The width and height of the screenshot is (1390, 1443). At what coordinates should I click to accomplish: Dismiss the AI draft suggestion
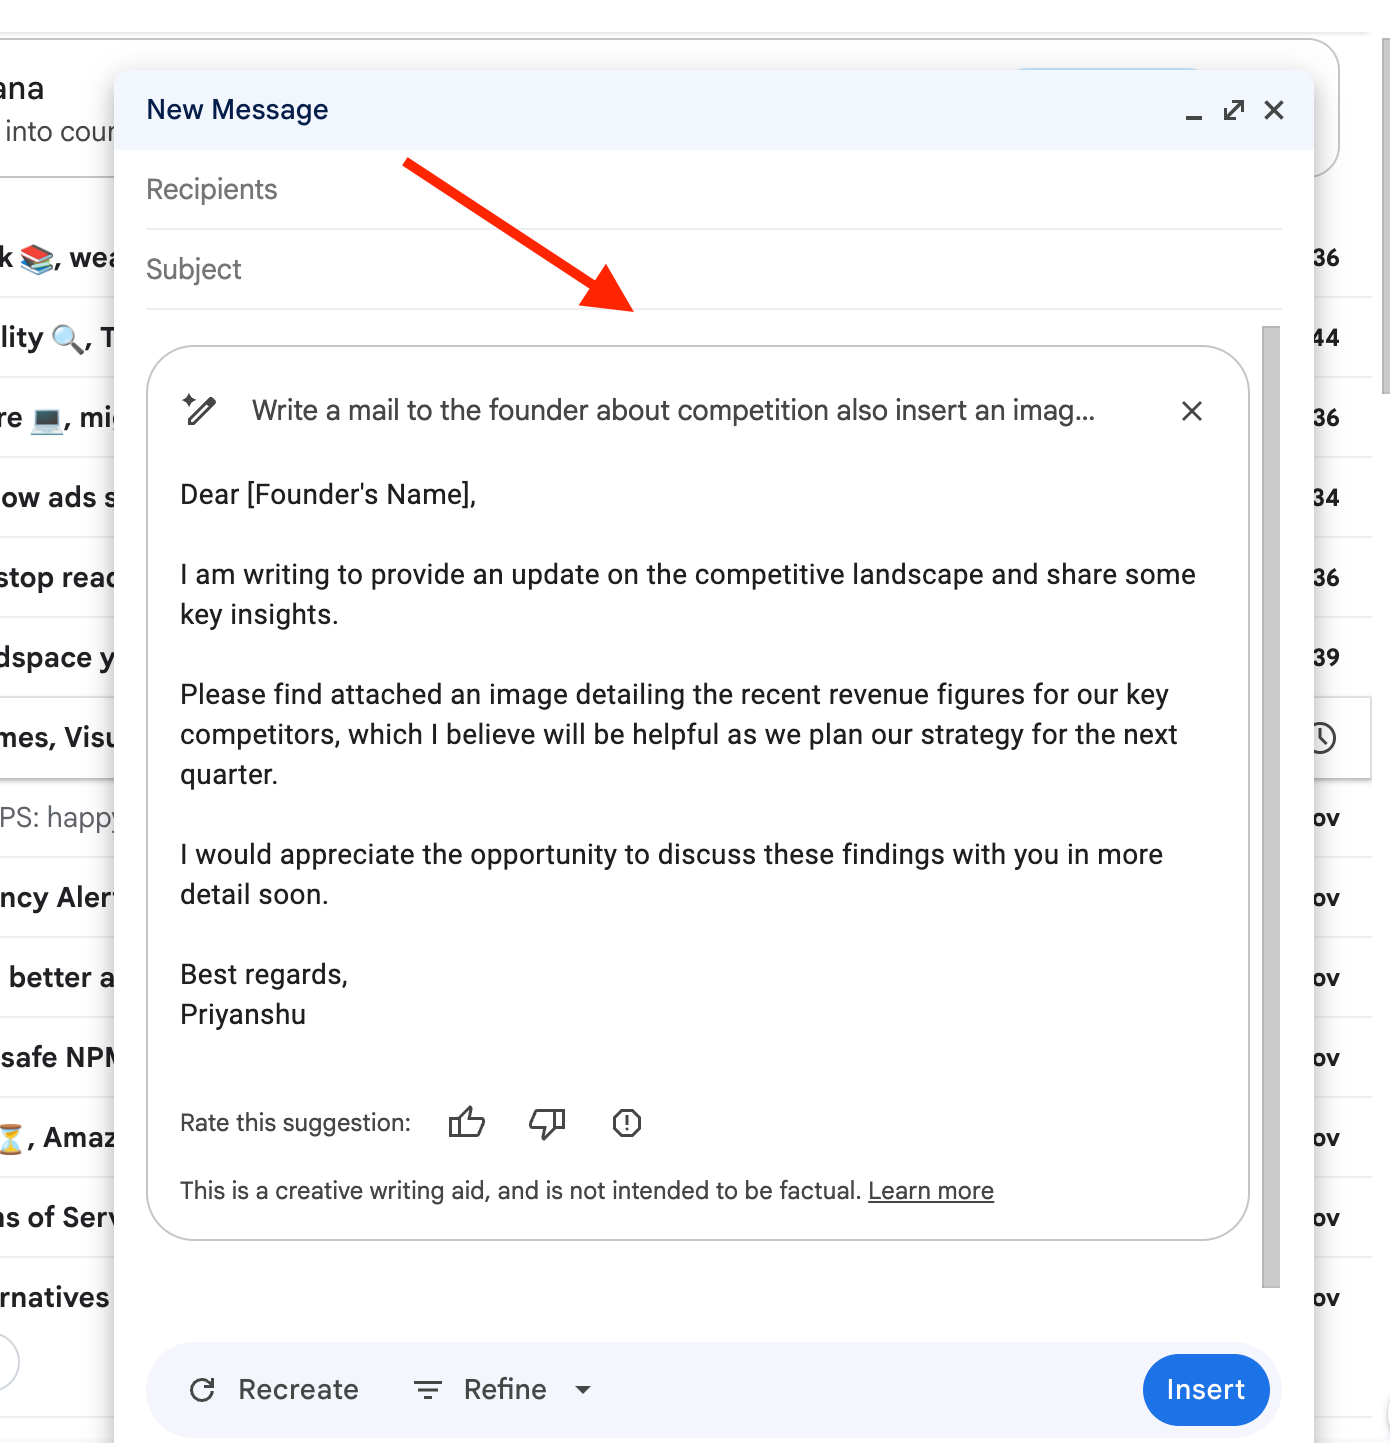(x=1191, y=411)
